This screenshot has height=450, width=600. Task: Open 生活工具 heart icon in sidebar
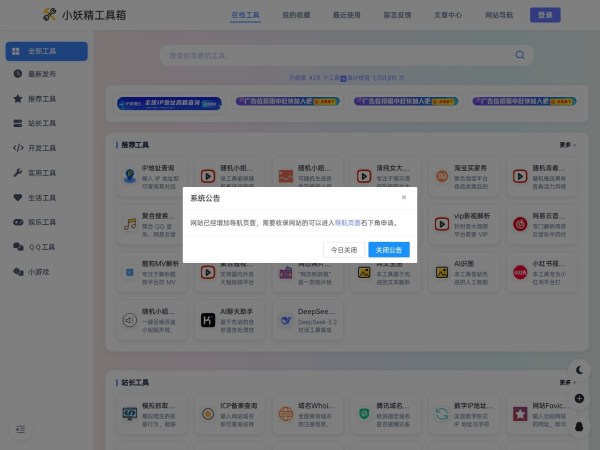(x=18, y=197)
